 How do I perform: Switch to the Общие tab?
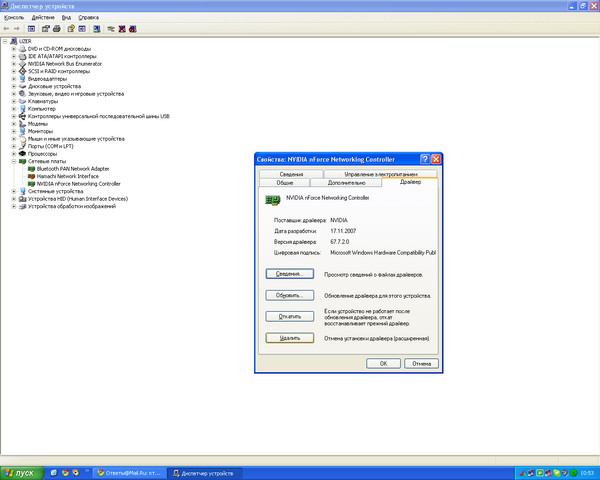pyautogui.click(x=285, y=183)
